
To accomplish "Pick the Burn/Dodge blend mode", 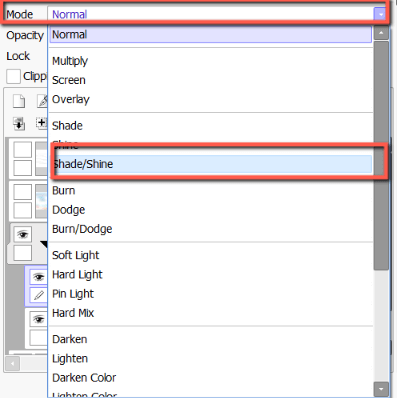I will click(x=82, y=229).
